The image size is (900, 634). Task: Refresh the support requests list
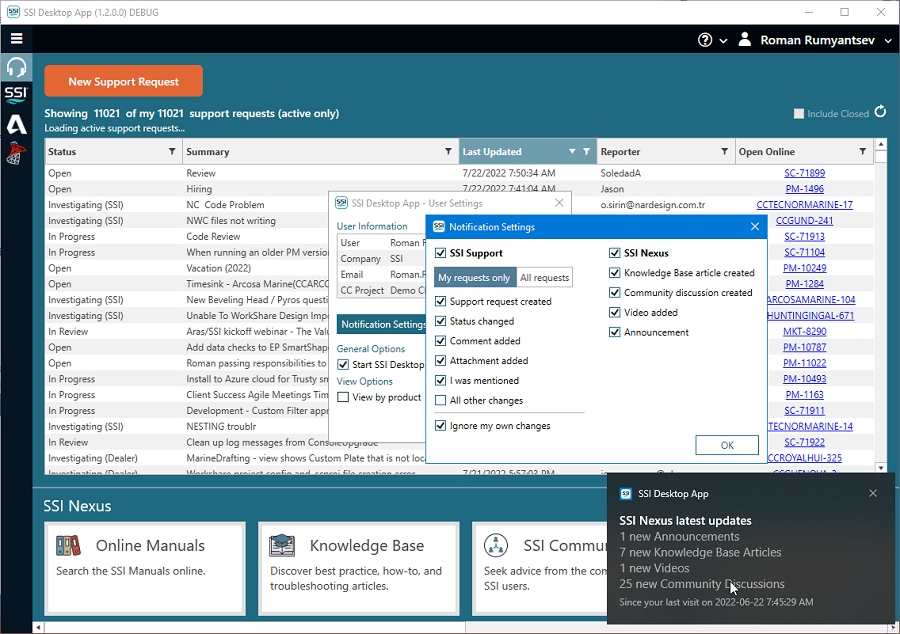[x=880, y=112]
